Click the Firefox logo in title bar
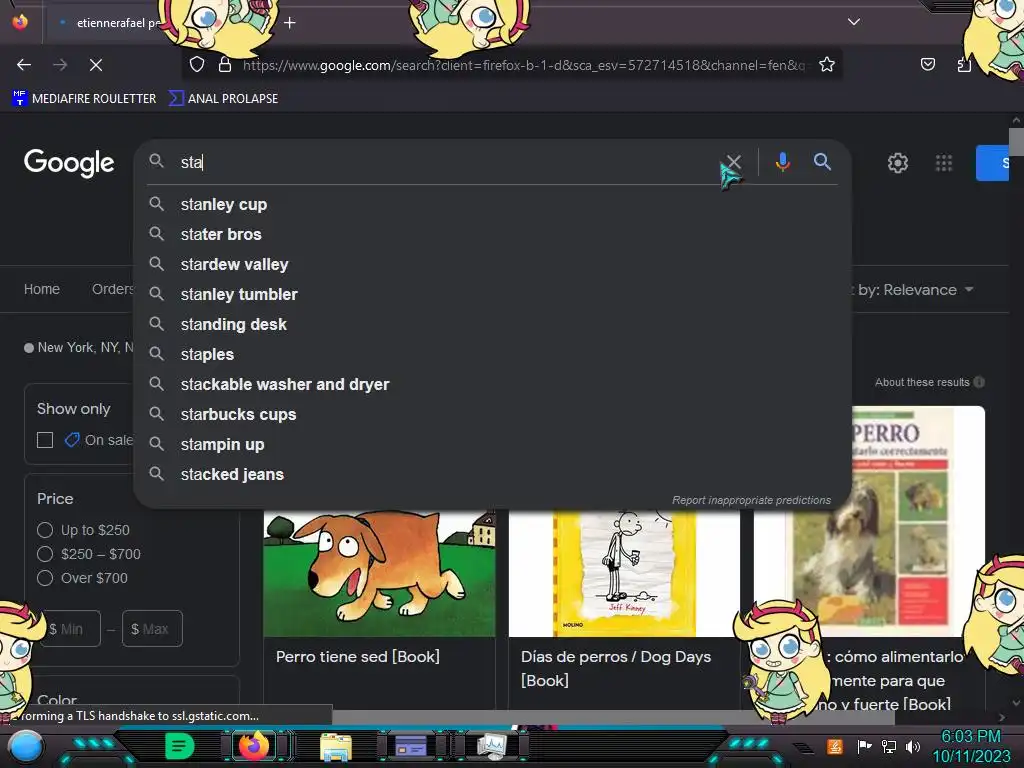The height and width of the screenshot is (768, 1024). 20,22
